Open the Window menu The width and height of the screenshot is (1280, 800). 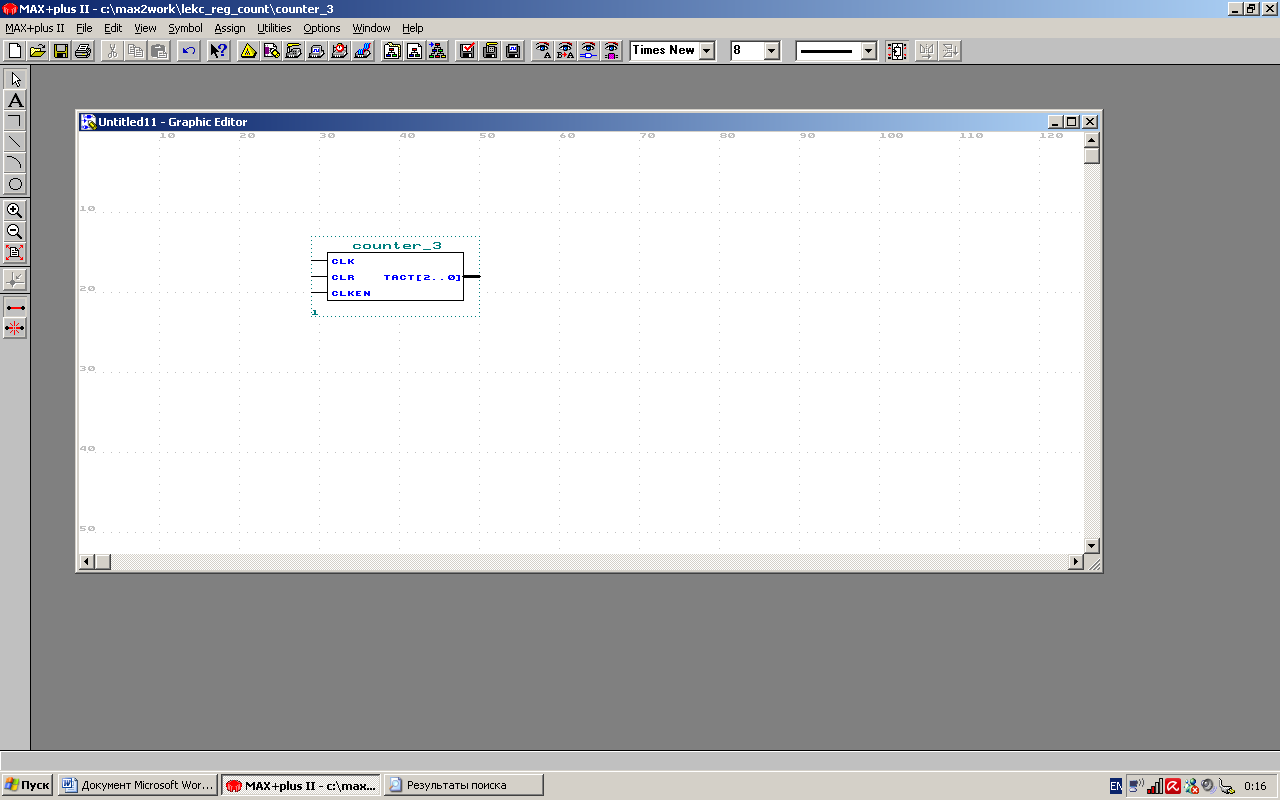(x=371, y=28)
